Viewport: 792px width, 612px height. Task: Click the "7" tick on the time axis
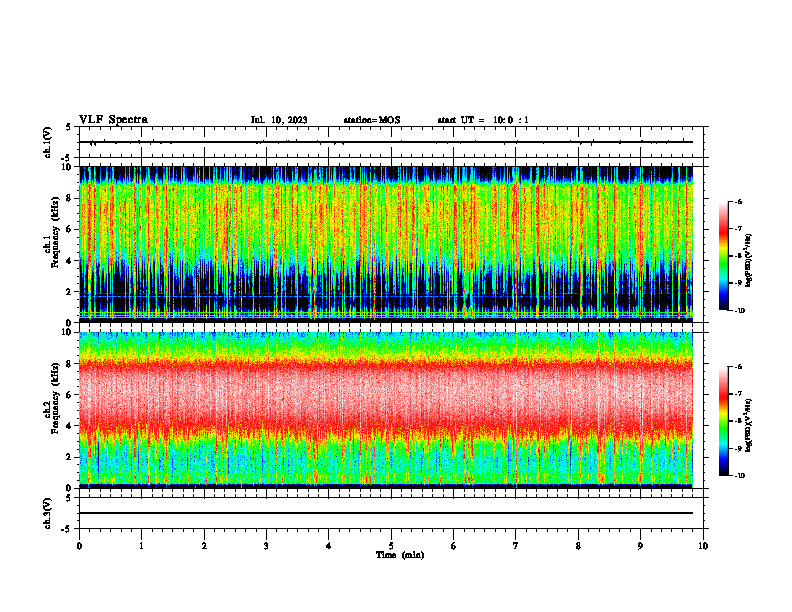[516, 546]
